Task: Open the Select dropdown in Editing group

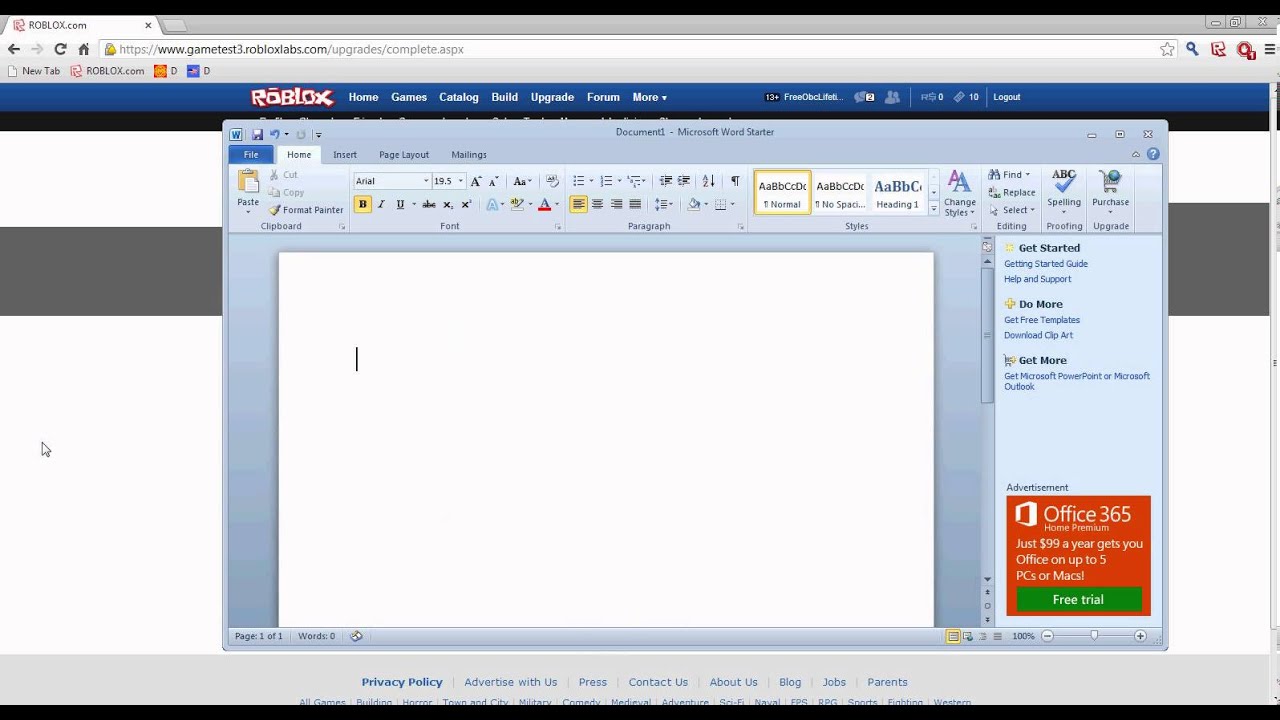Action: tap(1010, 210)
